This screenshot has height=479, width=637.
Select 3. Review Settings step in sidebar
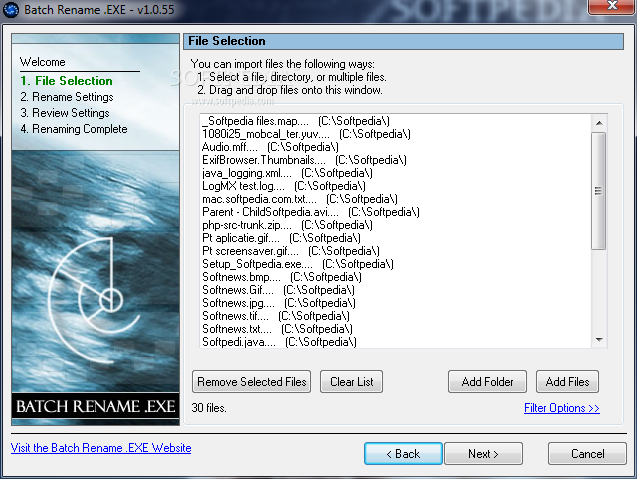pos(65,113)
